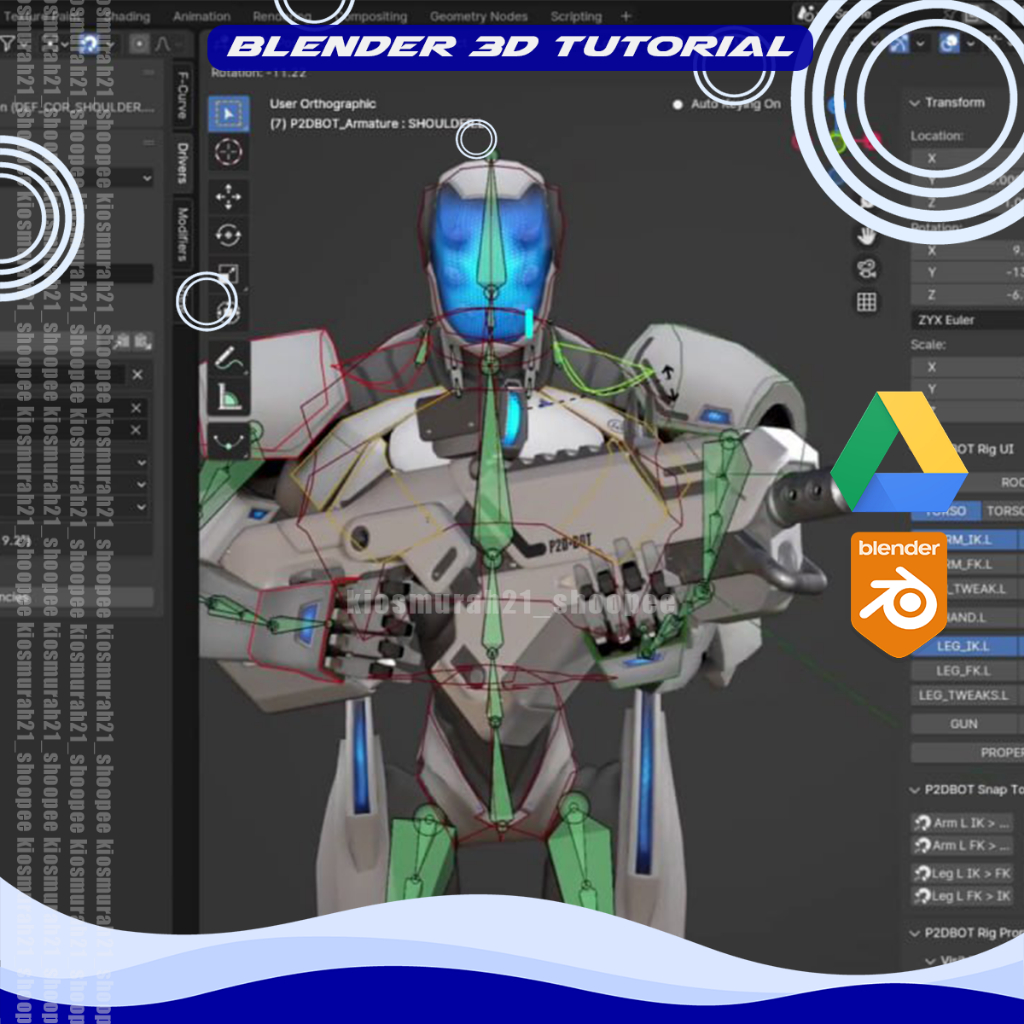Image resolution: width=1024 pixels, height=1024 pixels.
Task: Switch to the Animation workspace tab
Action: 202,16
